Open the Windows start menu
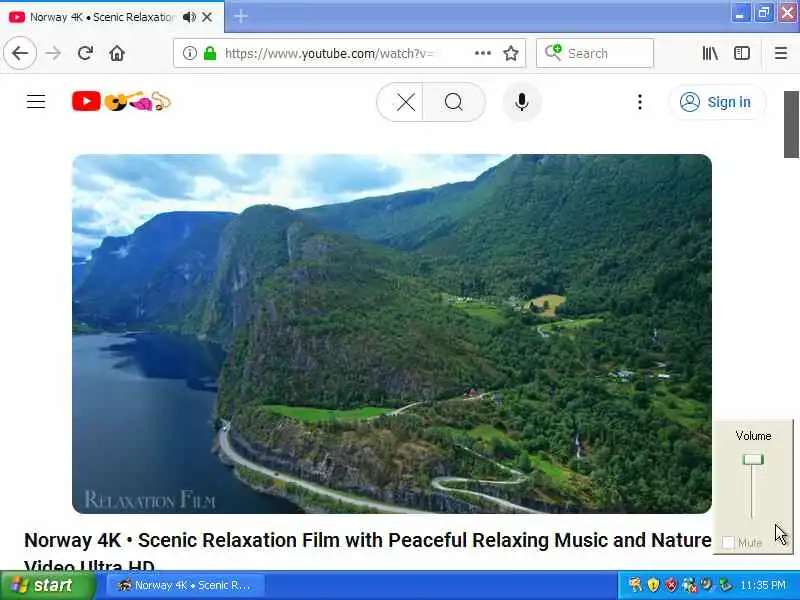800x600 pixels. (47, 585)
